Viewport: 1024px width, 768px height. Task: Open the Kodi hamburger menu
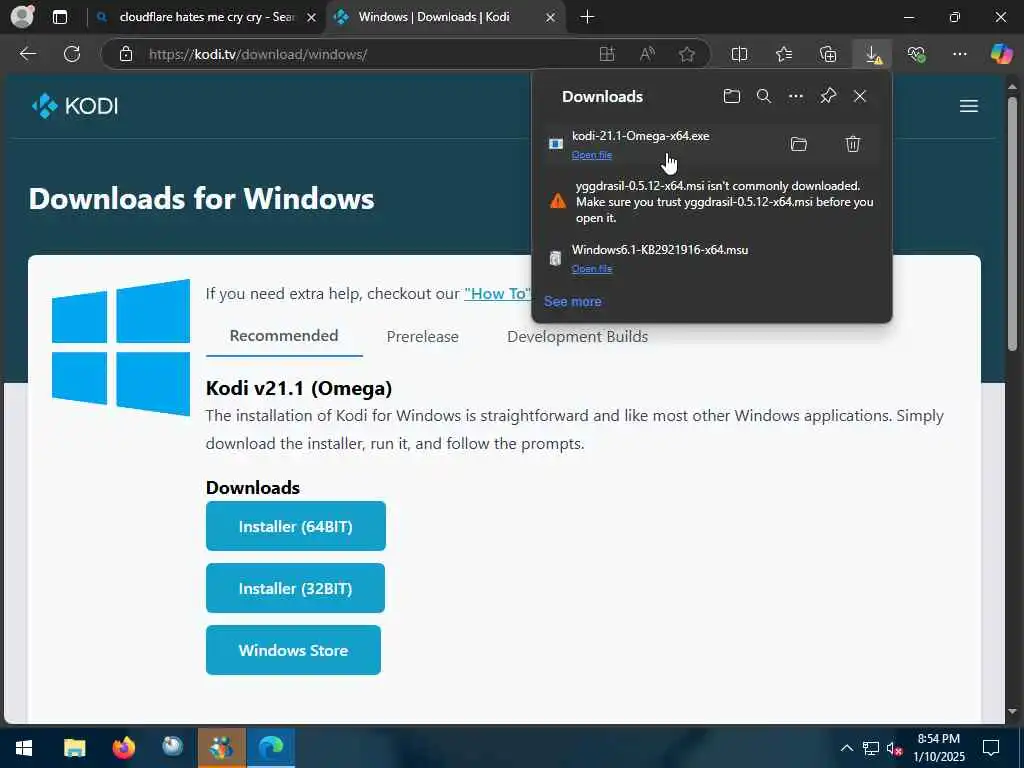[968, 106]
